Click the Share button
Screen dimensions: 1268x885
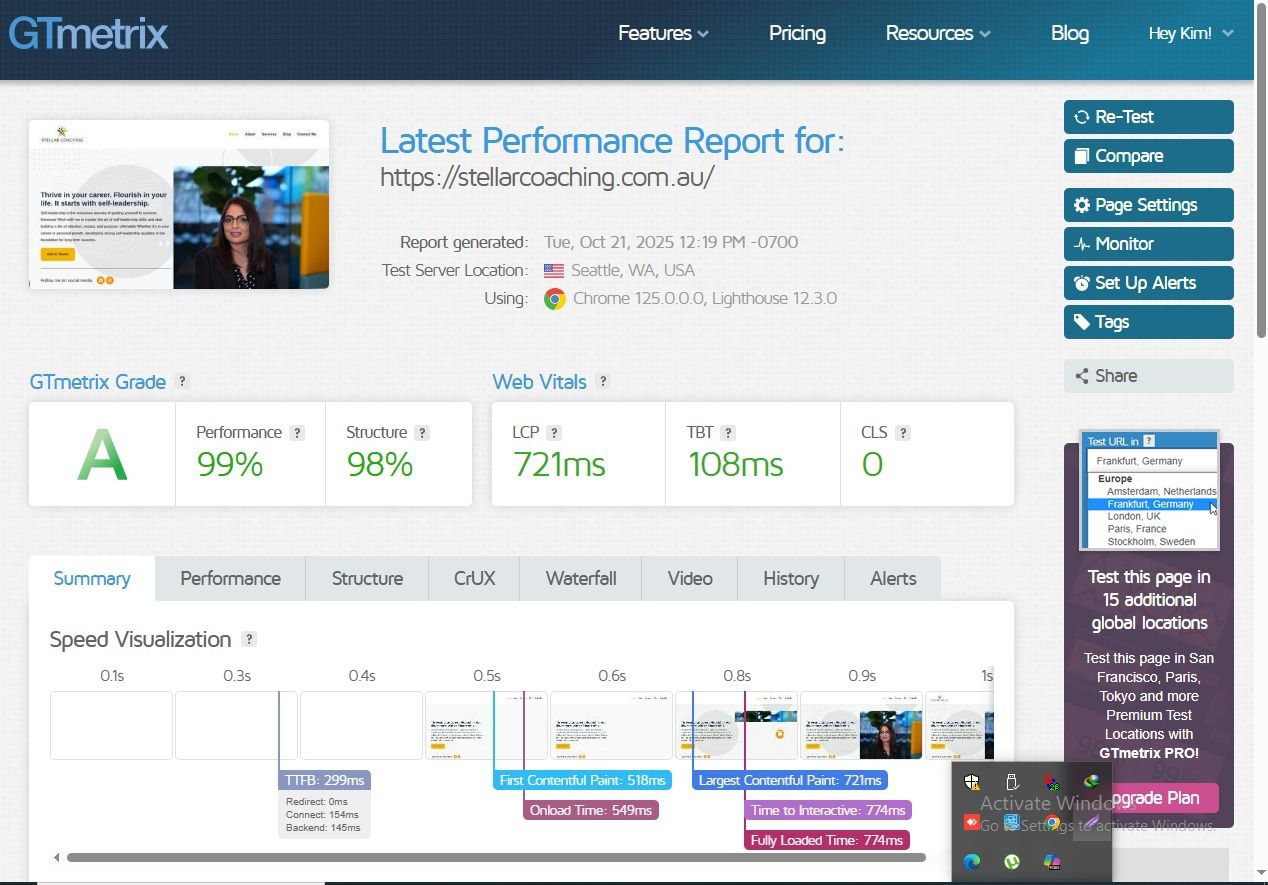(1149, 376)
